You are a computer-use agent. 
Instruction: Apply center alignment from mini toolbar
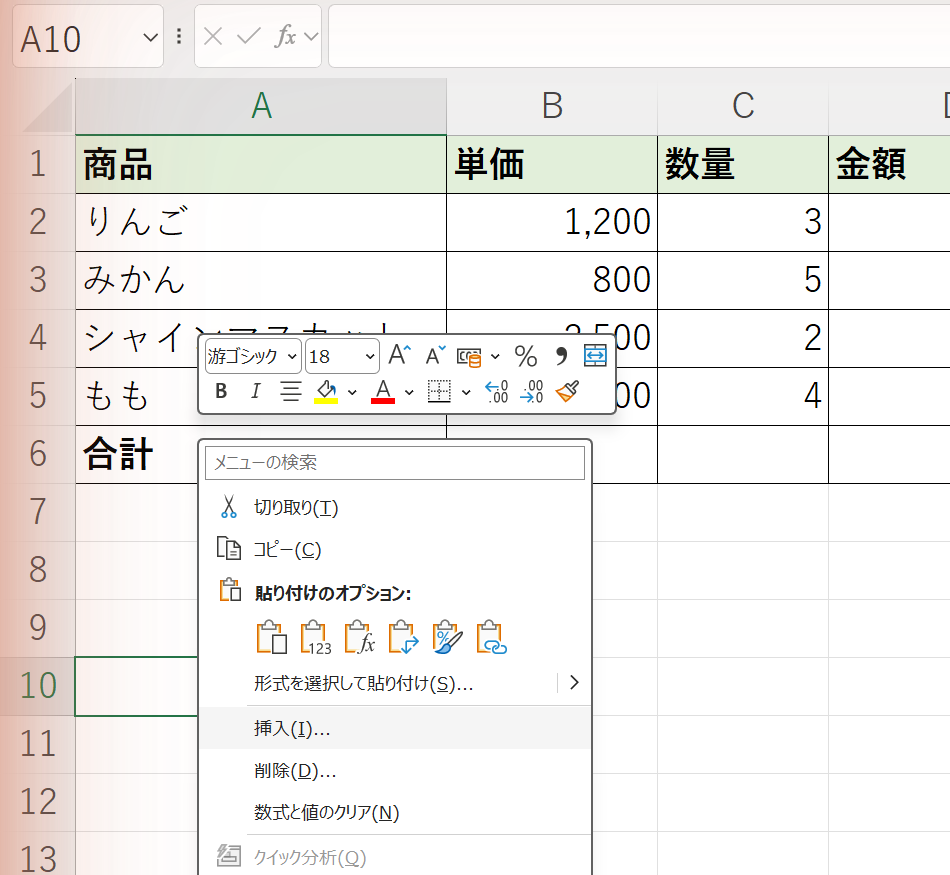291,391
